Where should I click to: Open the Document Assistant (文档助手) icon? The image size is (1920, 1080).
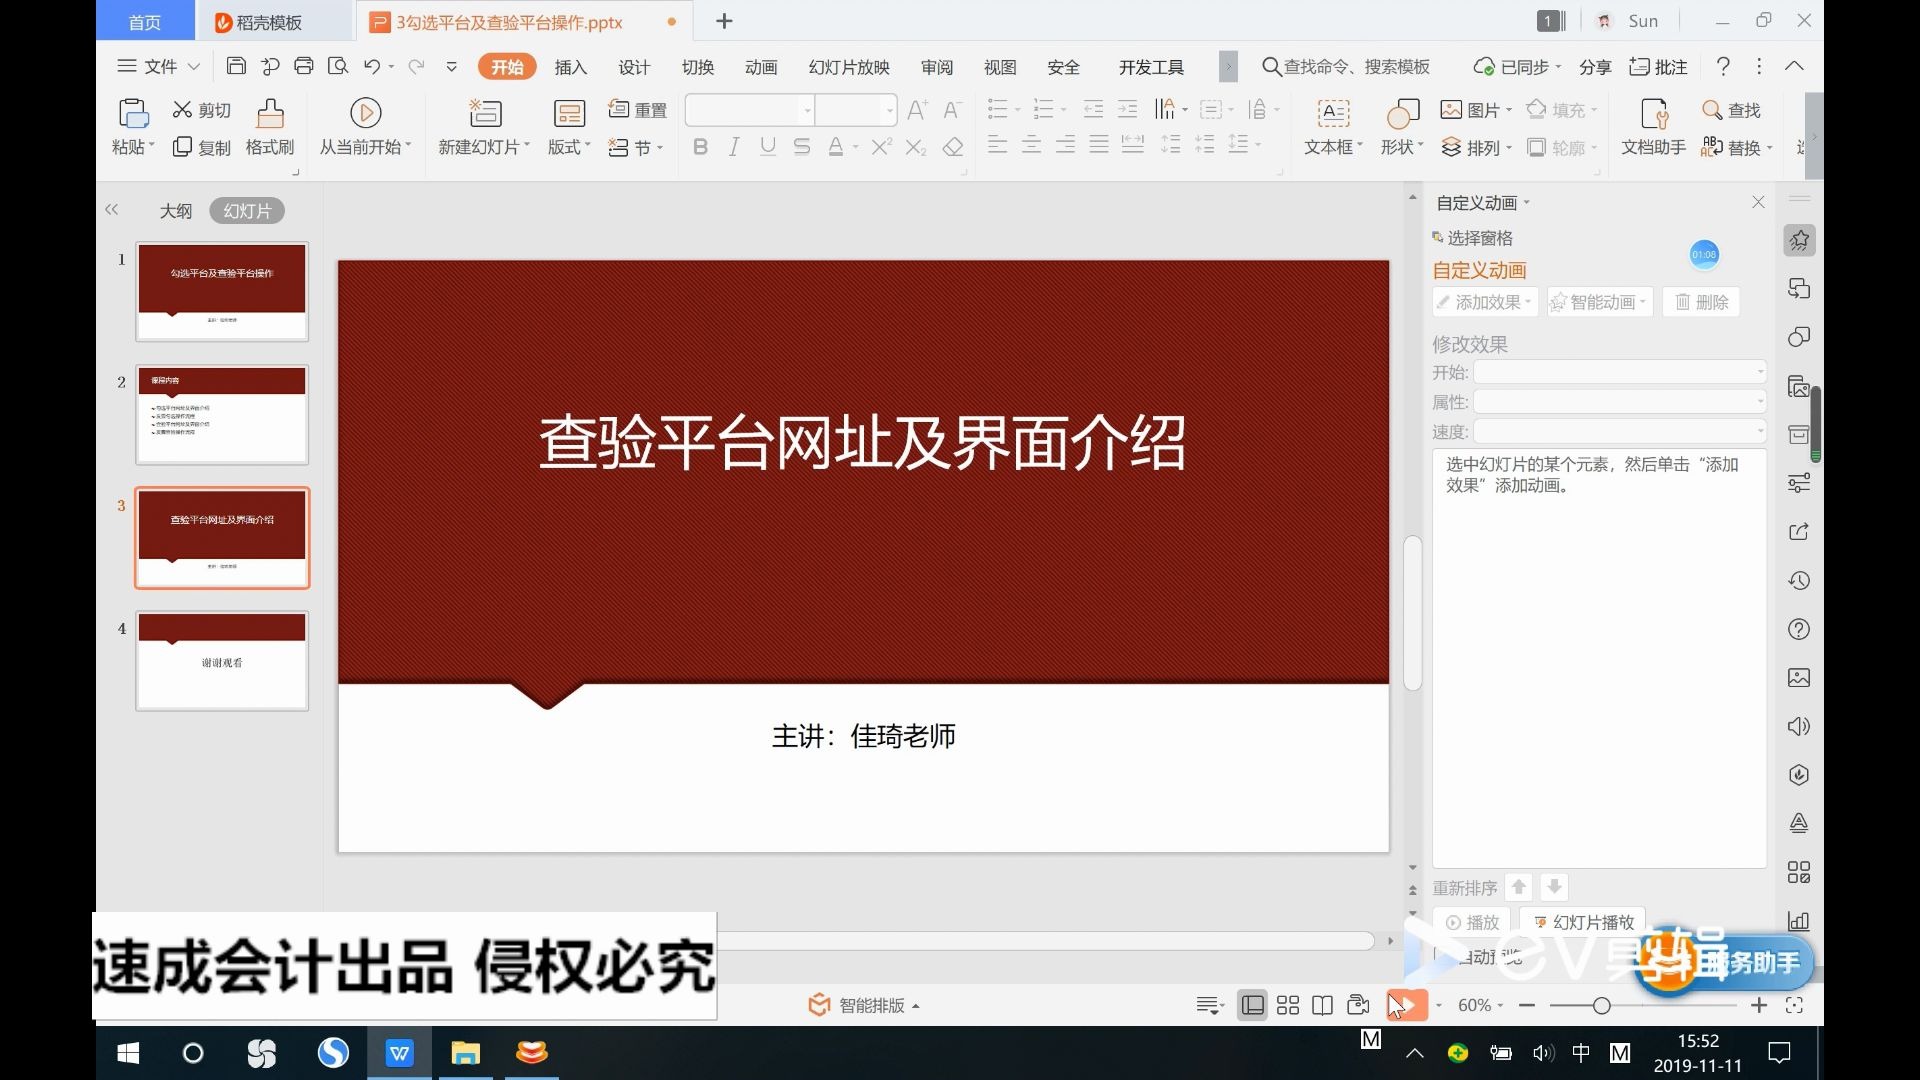(x=1654, y=113)
